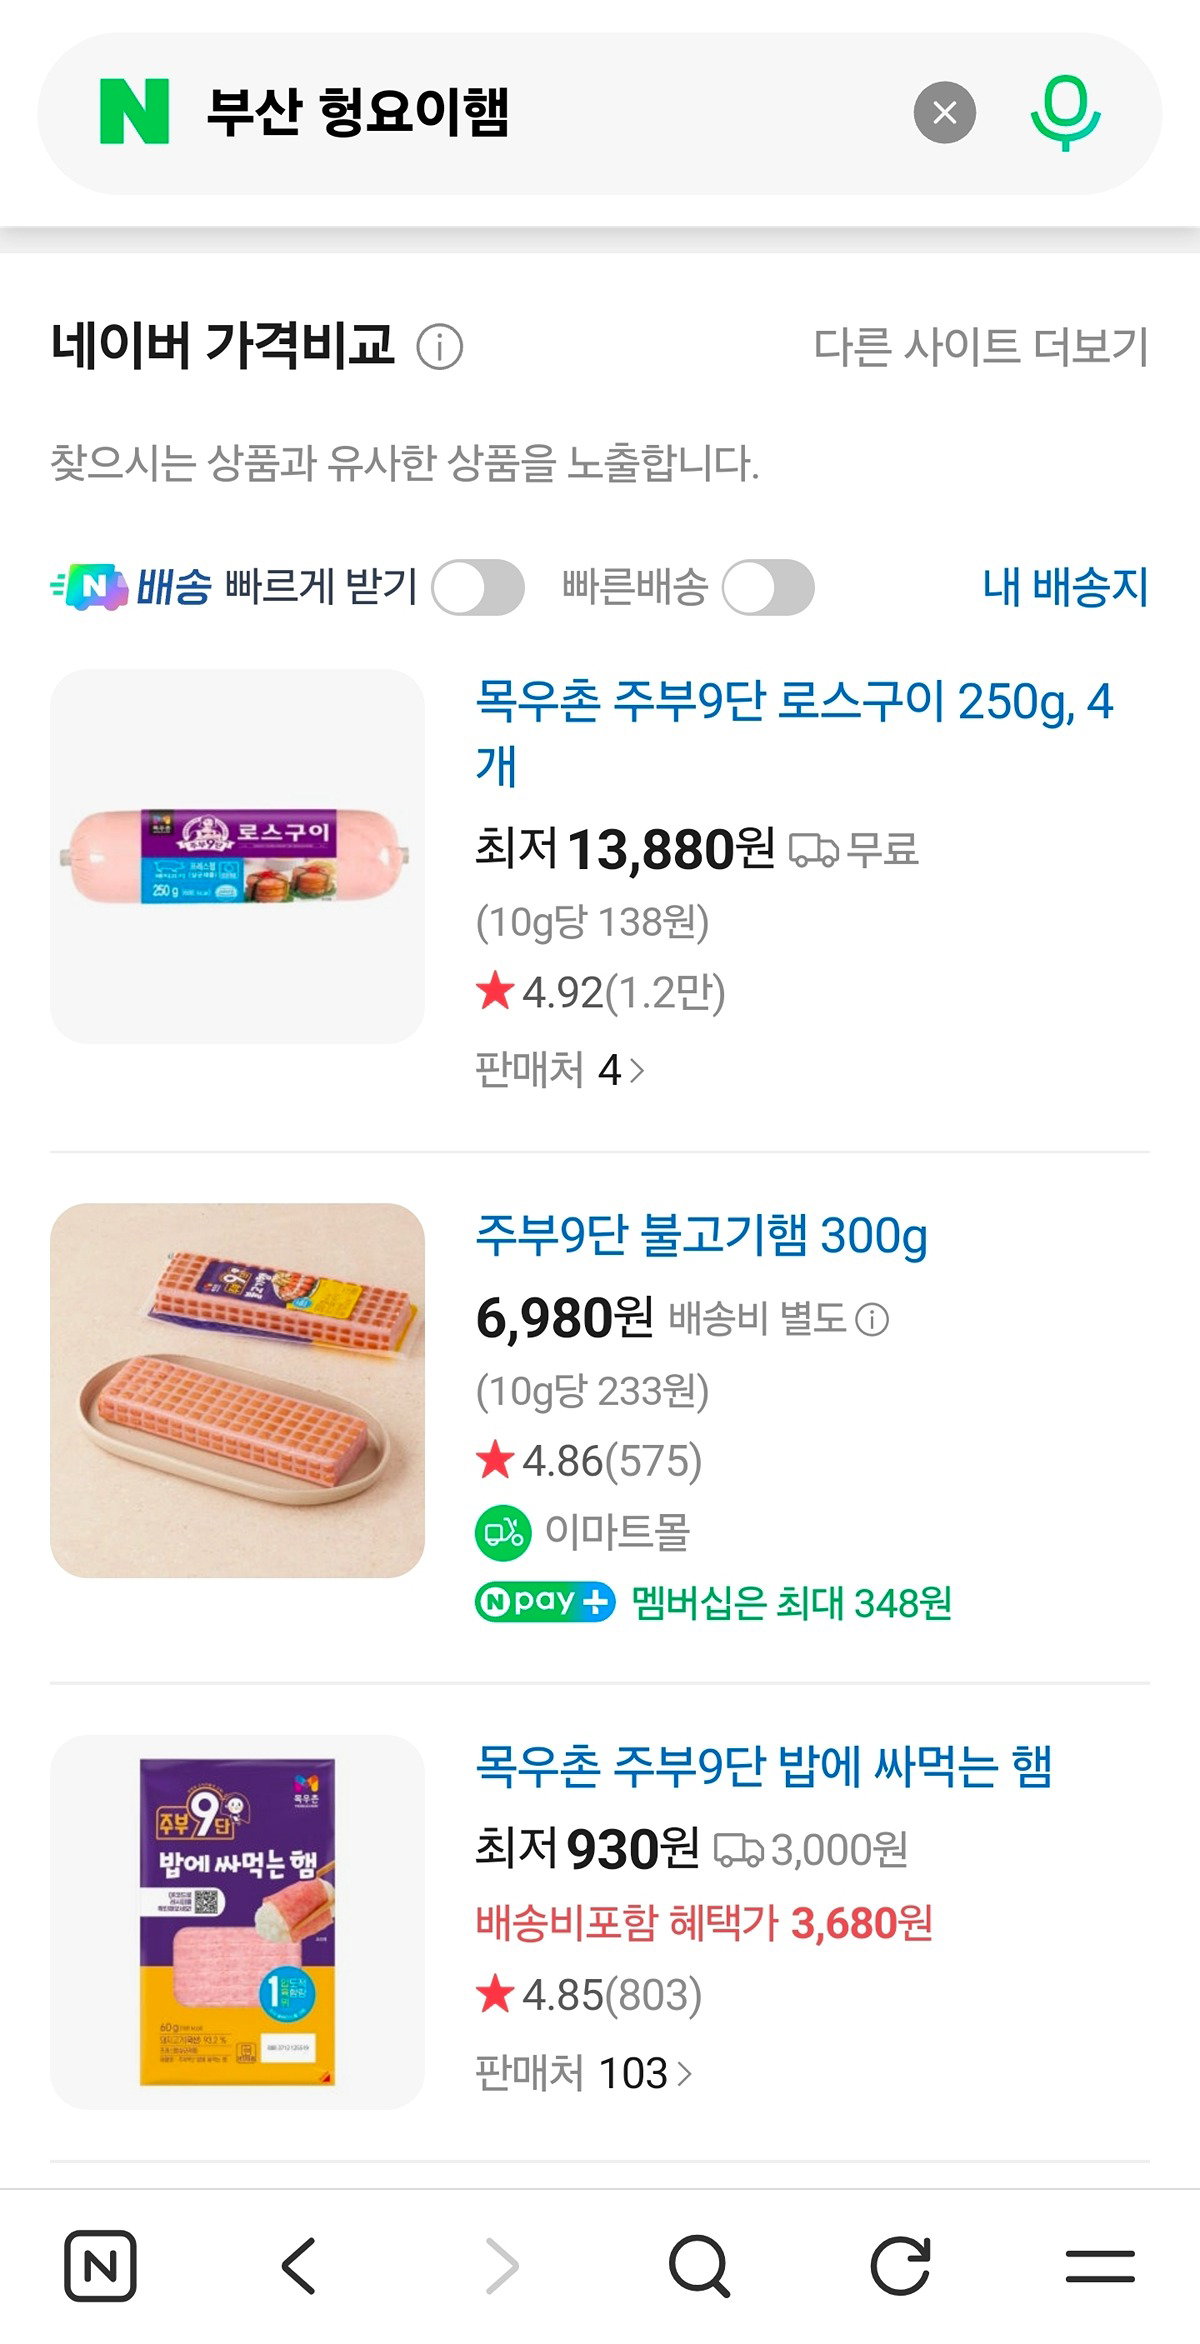
Task: Clear the search text with X icon
Action: tap(944, 113)
